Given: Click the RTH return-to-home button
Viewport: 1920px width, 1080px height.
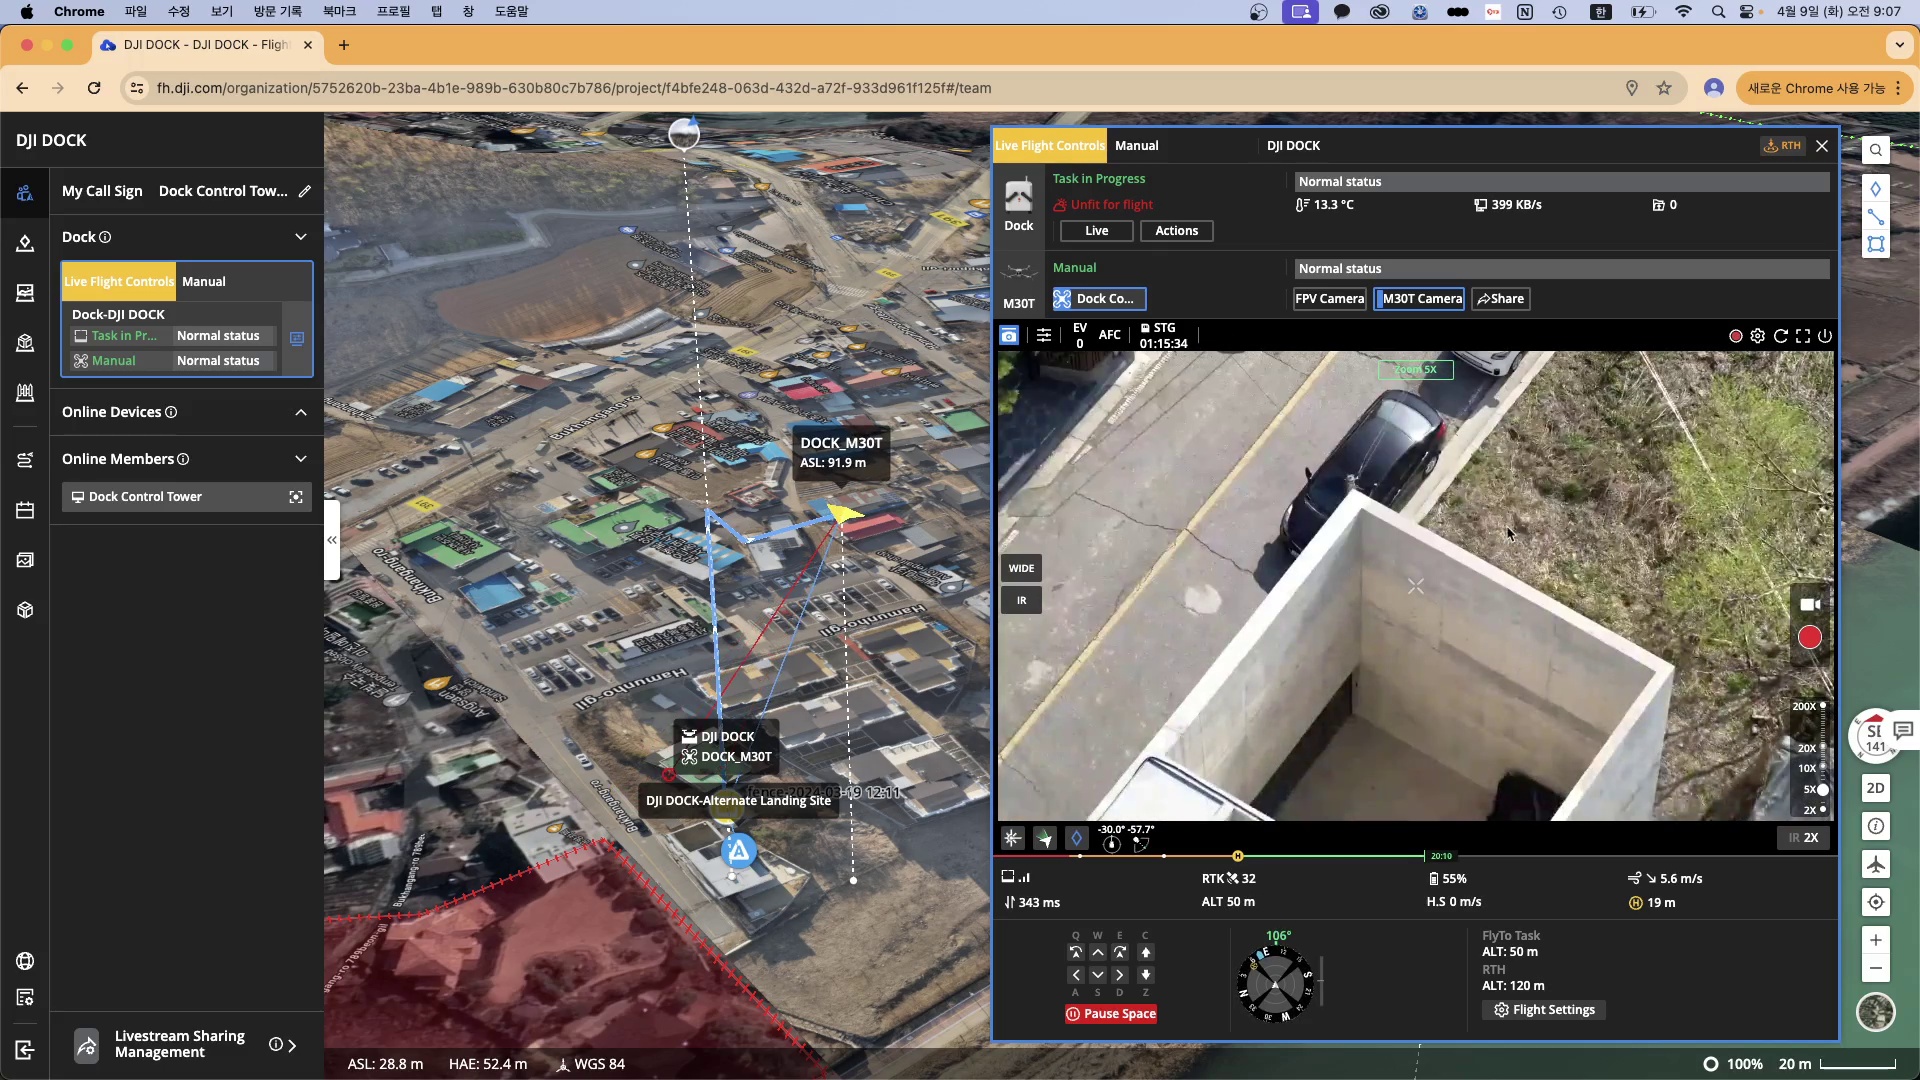Looking at the screenshot, I should point(1783,146).
